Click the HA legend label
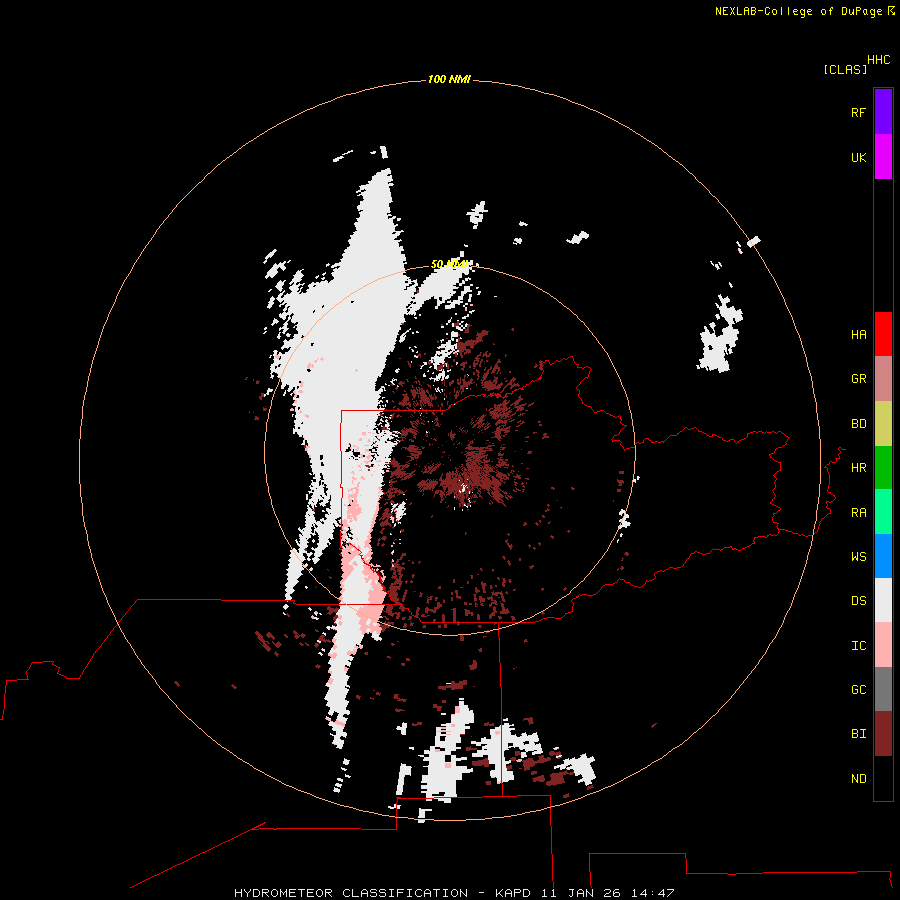The width and height of the screenshot is (900, 900). click(858, 335)
